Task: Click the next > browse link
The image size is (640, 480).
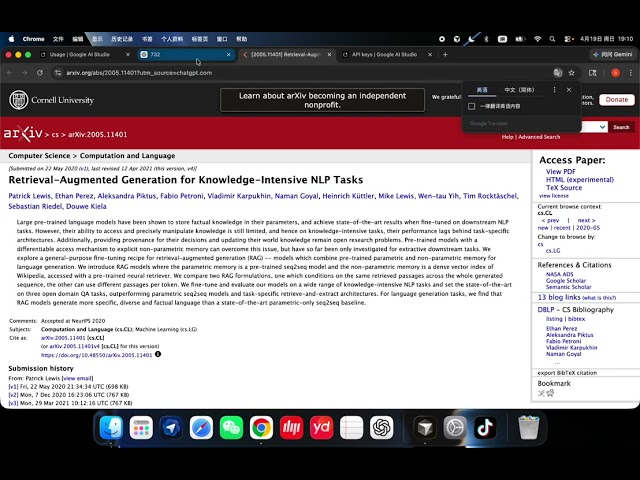Action: point(586,220)
